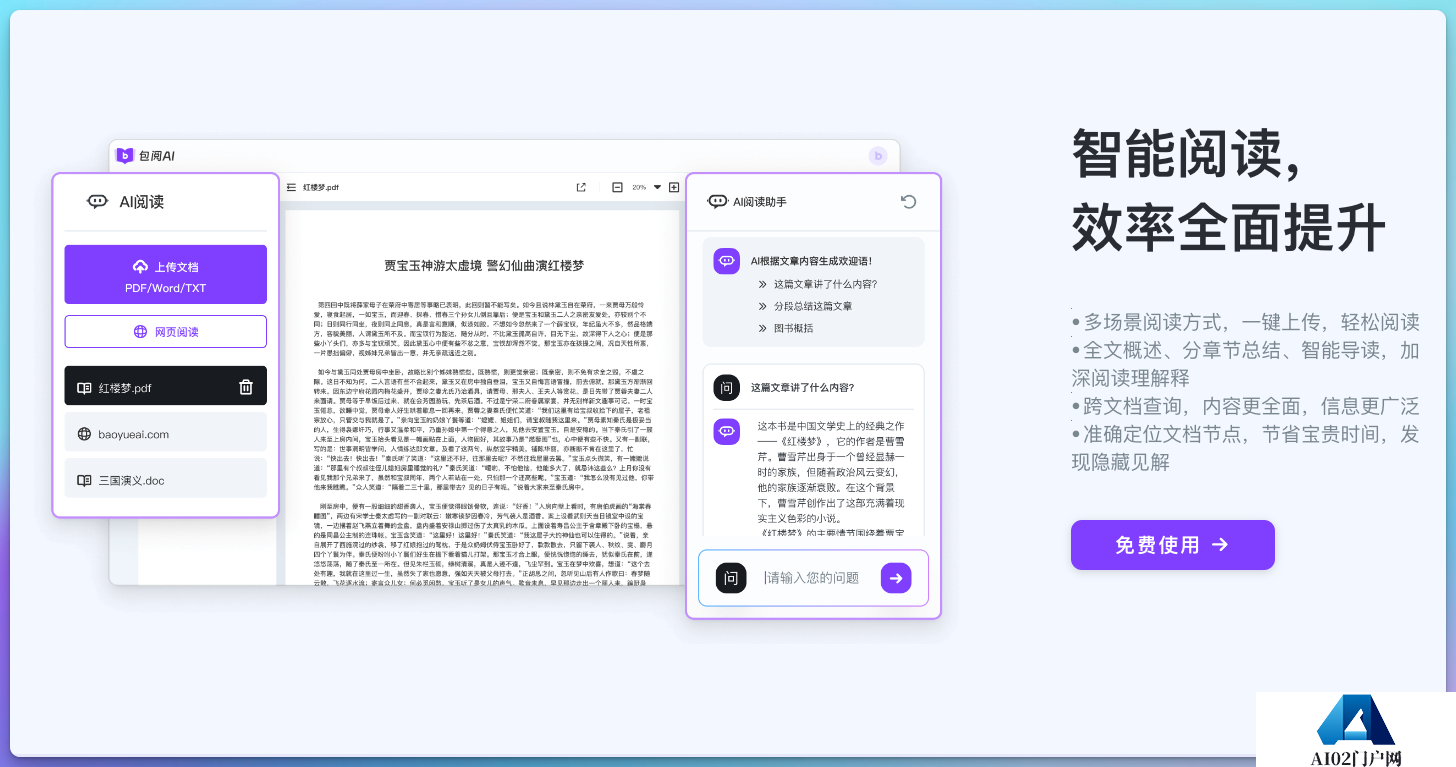The width and height of the screenshot is (1456, 767).
Task: Click the double chevron before 分段总结这篇文章
Action: tap(763, 306)
